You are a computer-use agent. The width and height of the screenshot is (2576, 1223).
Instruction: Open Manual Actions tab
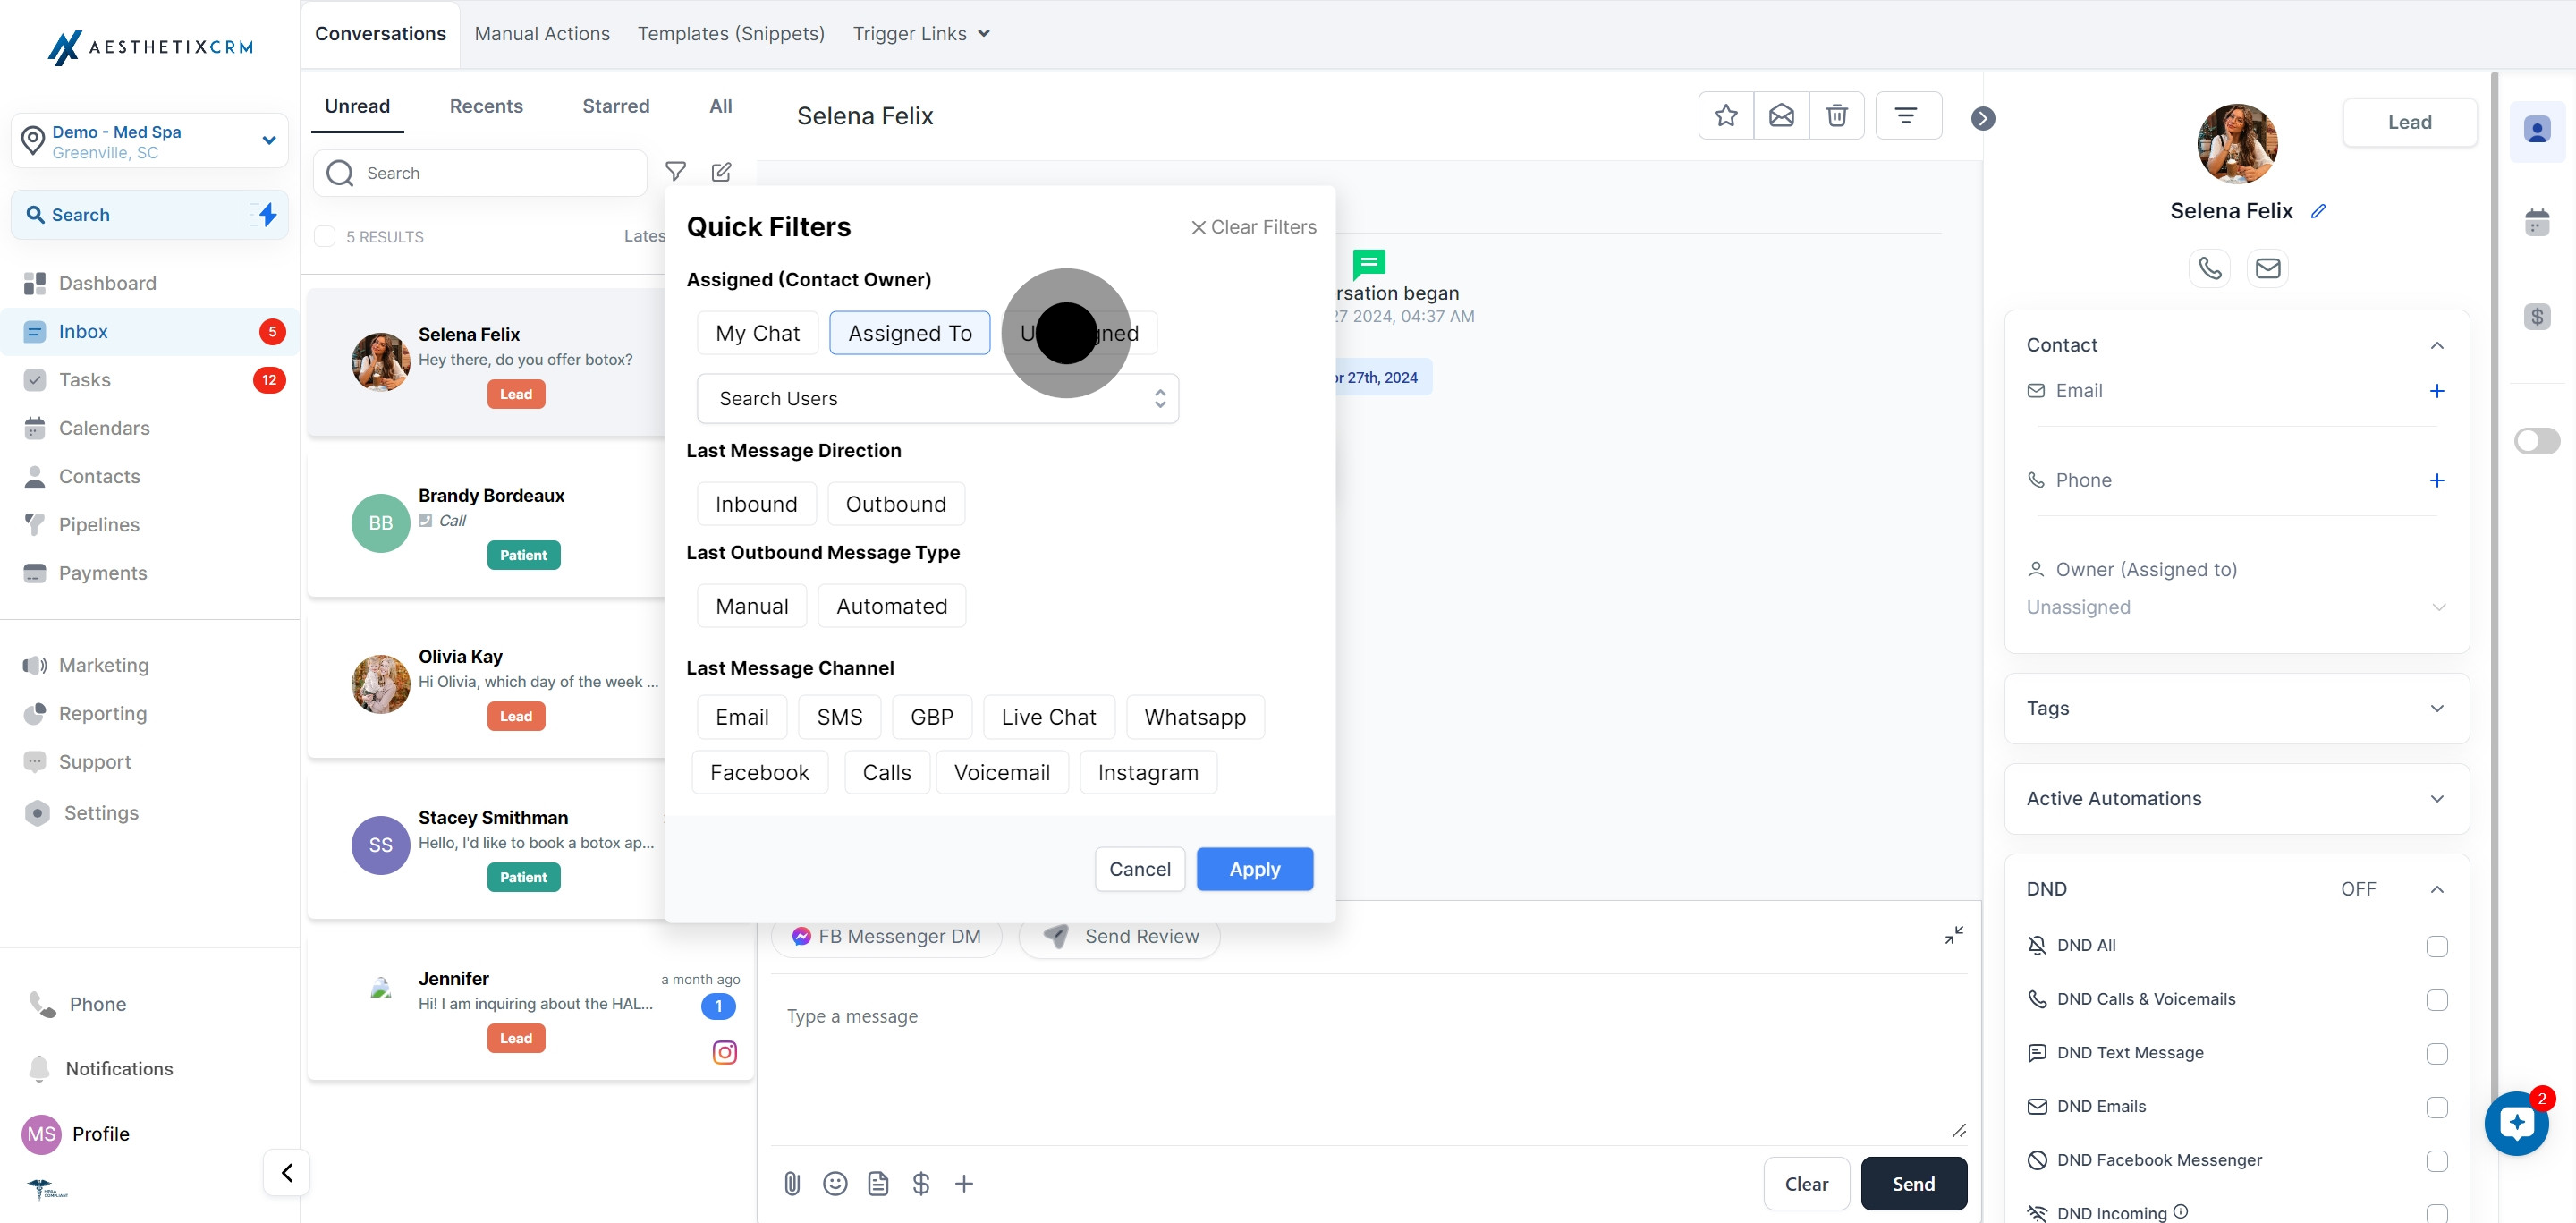click(x=542, y=34)
